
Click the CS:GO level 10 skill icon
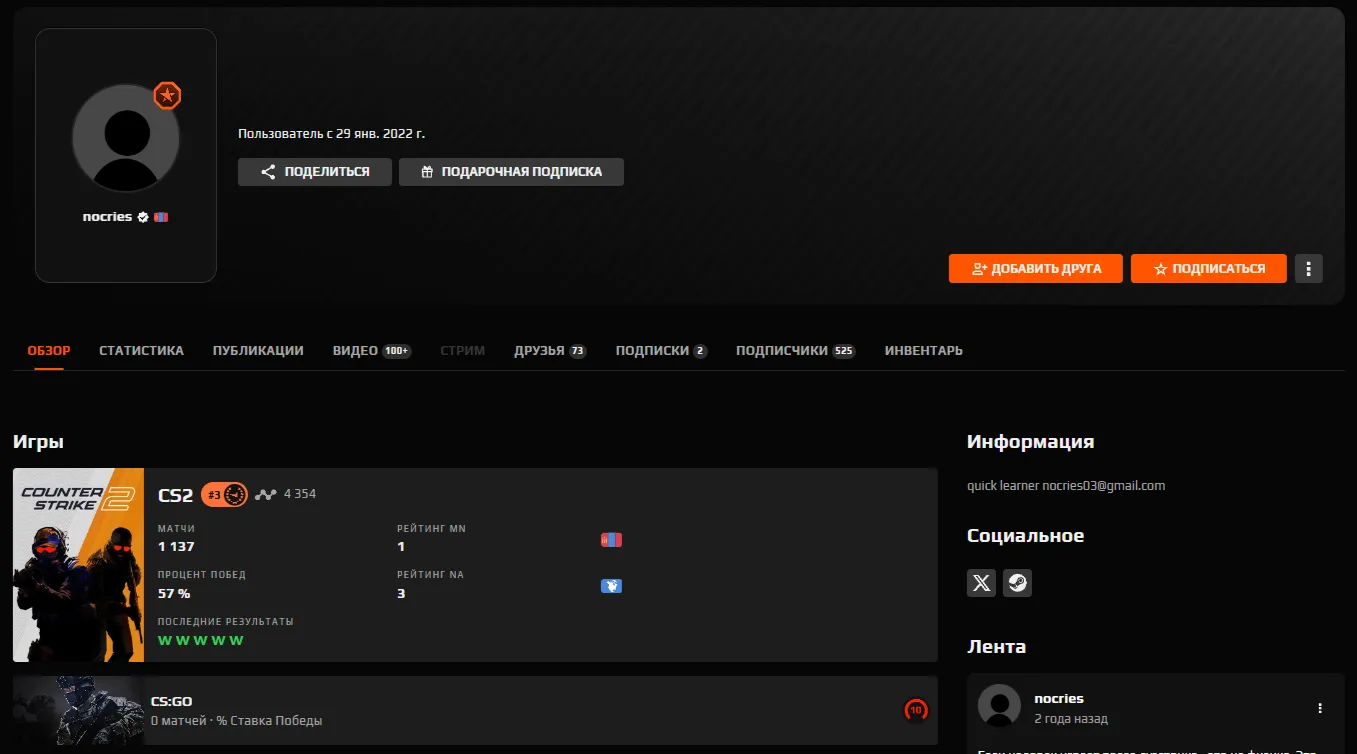pos(915,710)
